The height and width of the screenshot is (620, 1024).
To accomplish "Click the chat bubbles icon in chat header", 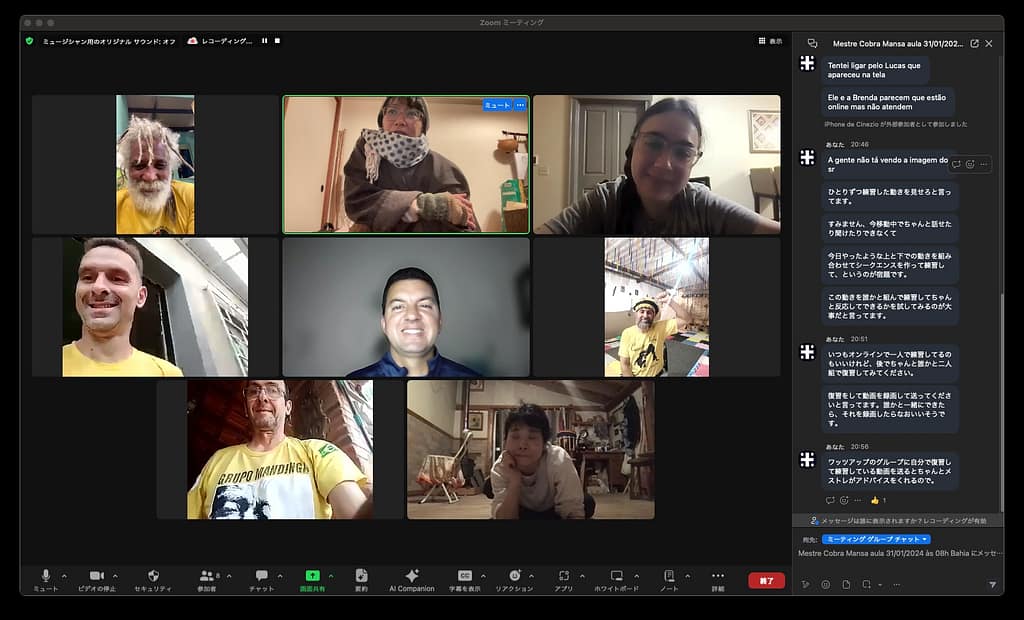I will pos(812,44).
